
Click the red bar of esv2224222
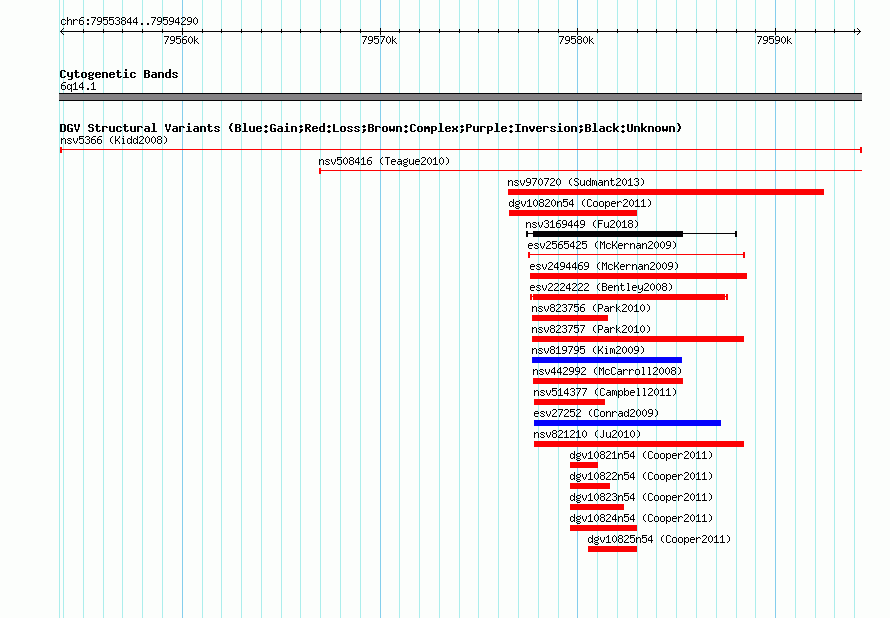click(629, 297)
